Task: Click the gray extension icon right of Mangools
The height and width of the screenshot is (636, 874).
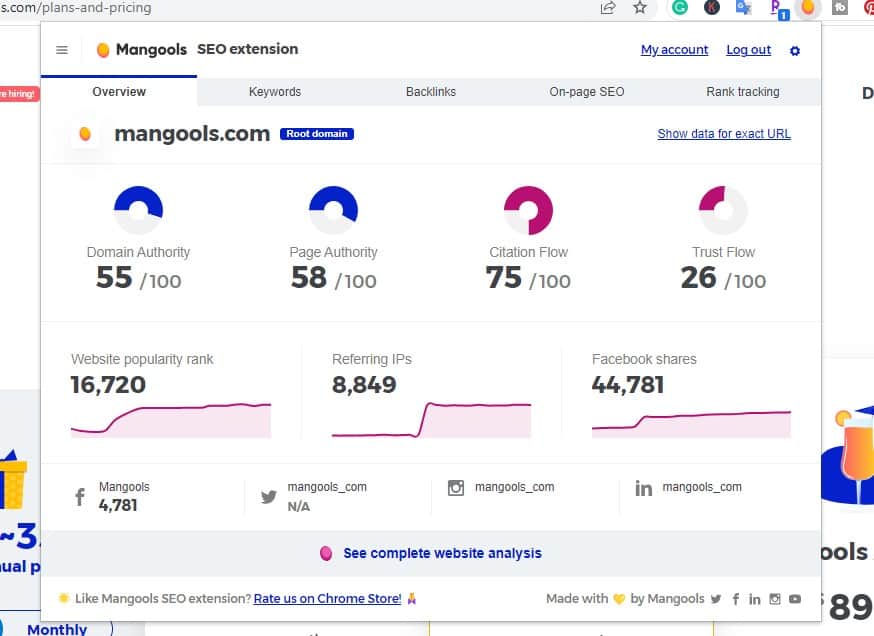Action: [x=840, y=8]
